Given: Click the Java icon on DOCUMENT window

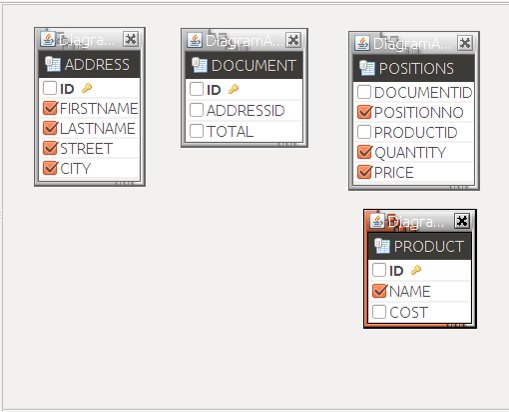Looking at the screenshot, I should click(x=194, y=40).
